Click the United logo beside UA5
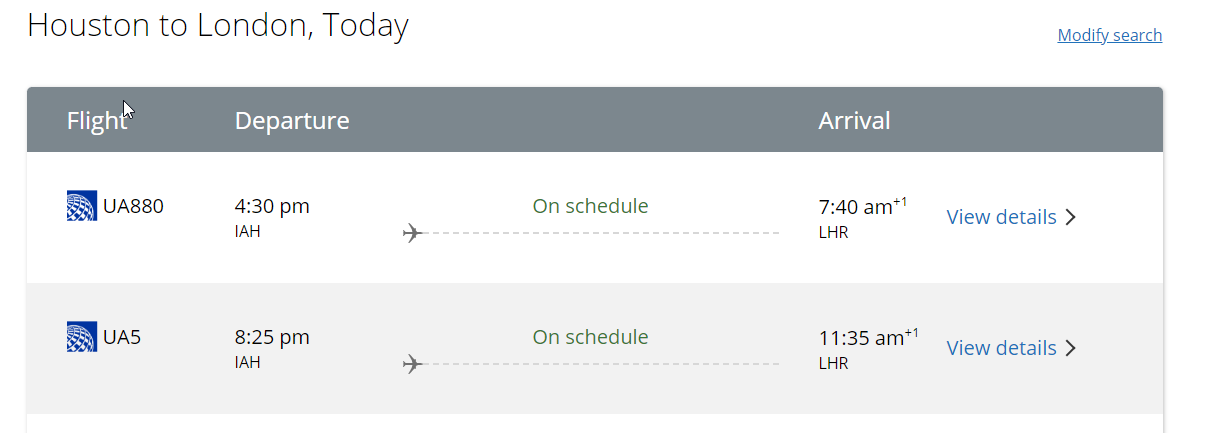The height and width of the screenshot is (433, 1219). pyautogui.click(x=82, y=337)
